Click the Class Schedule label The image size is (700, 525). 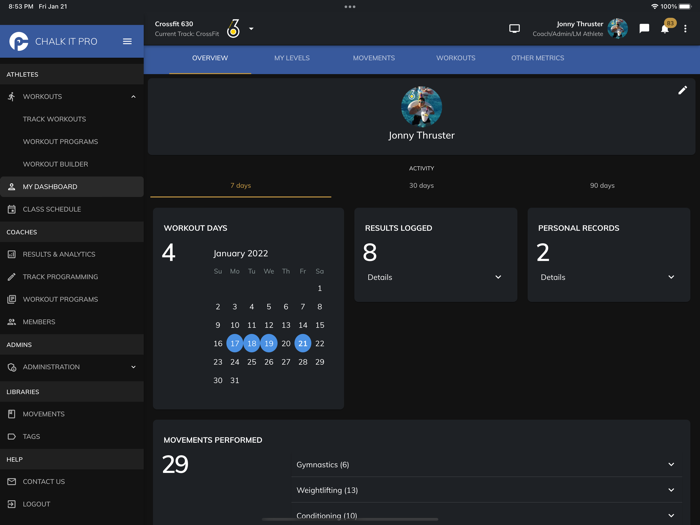pos(52,209)
